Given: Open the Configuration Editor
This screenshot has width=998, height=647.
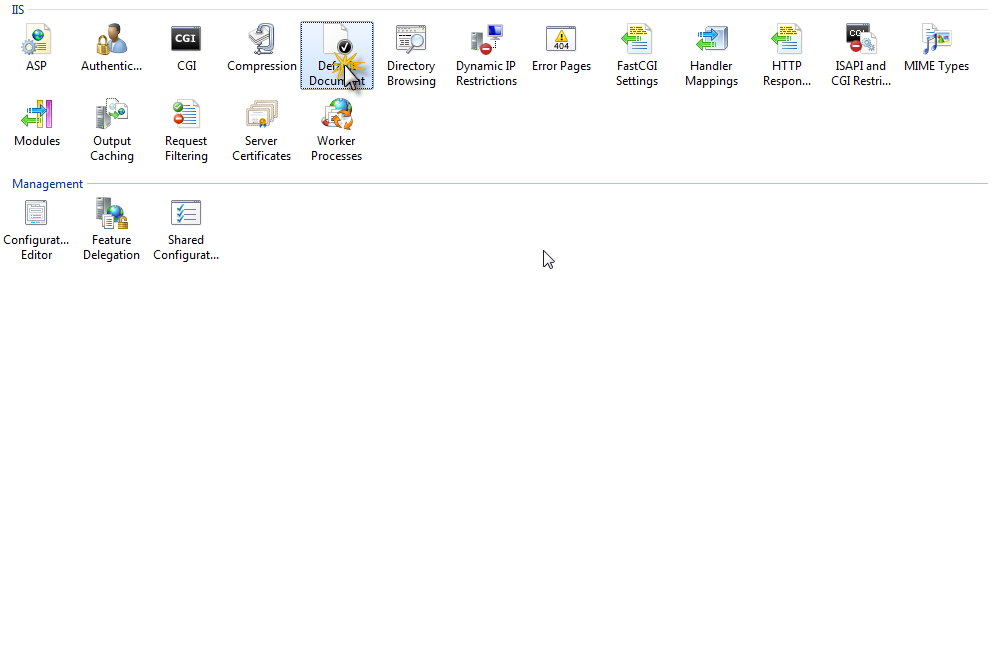Looking at the screenshot, I should pyautogui.click(x=36, y=230).
